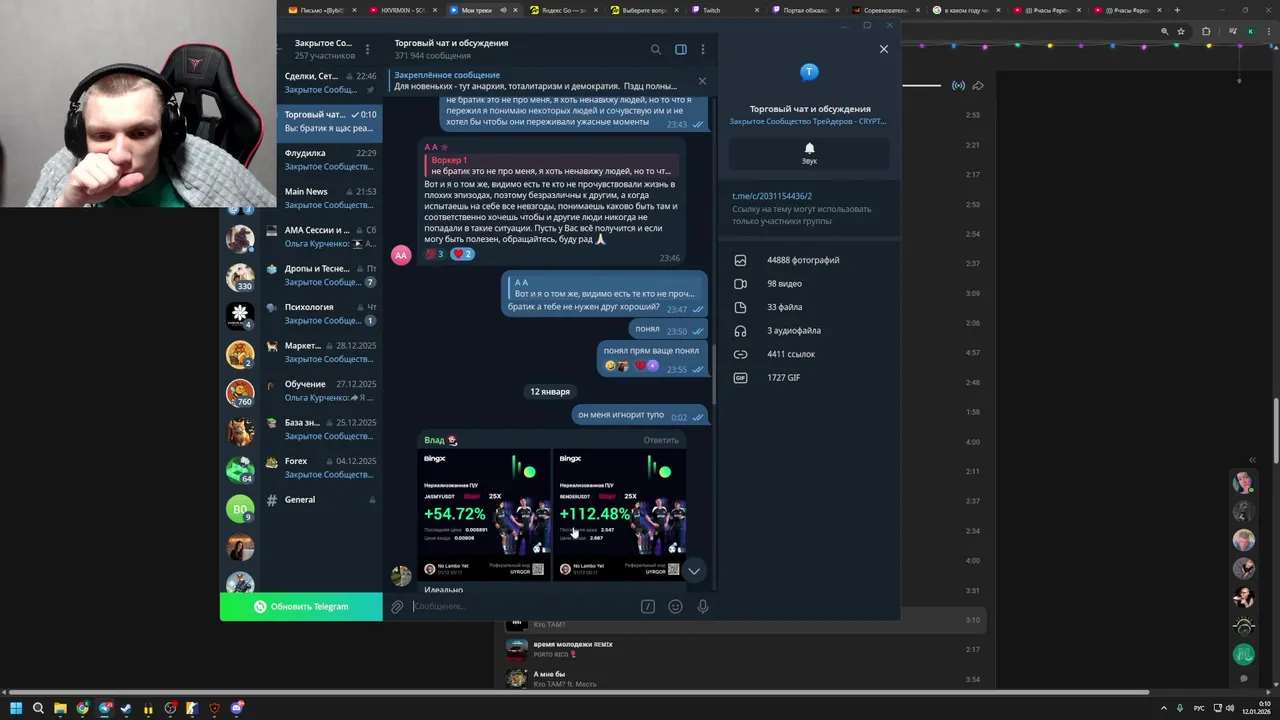This screenshot has height=720, width=1280.
Task: Open the emoji picker in the message bar
Action: 675,606
